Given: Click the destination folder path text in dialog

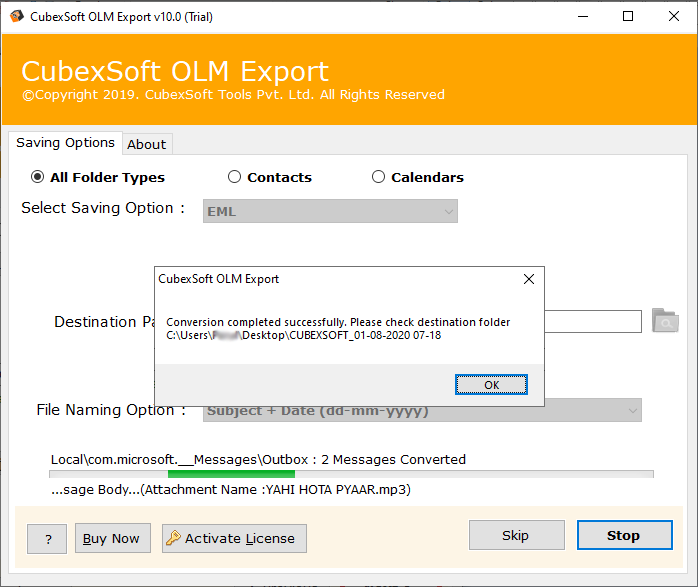Looking at the screenshot, I should coord(304,335).
